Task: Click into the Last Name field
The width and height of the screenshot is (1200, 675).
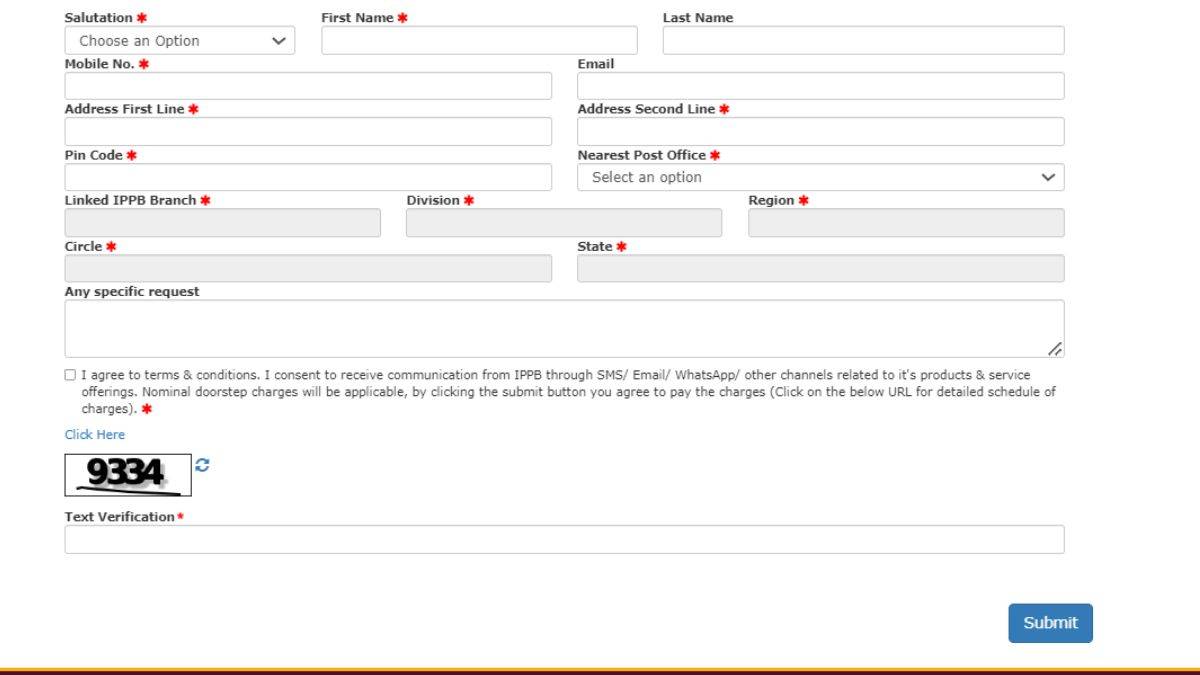Action: [863, 41]
